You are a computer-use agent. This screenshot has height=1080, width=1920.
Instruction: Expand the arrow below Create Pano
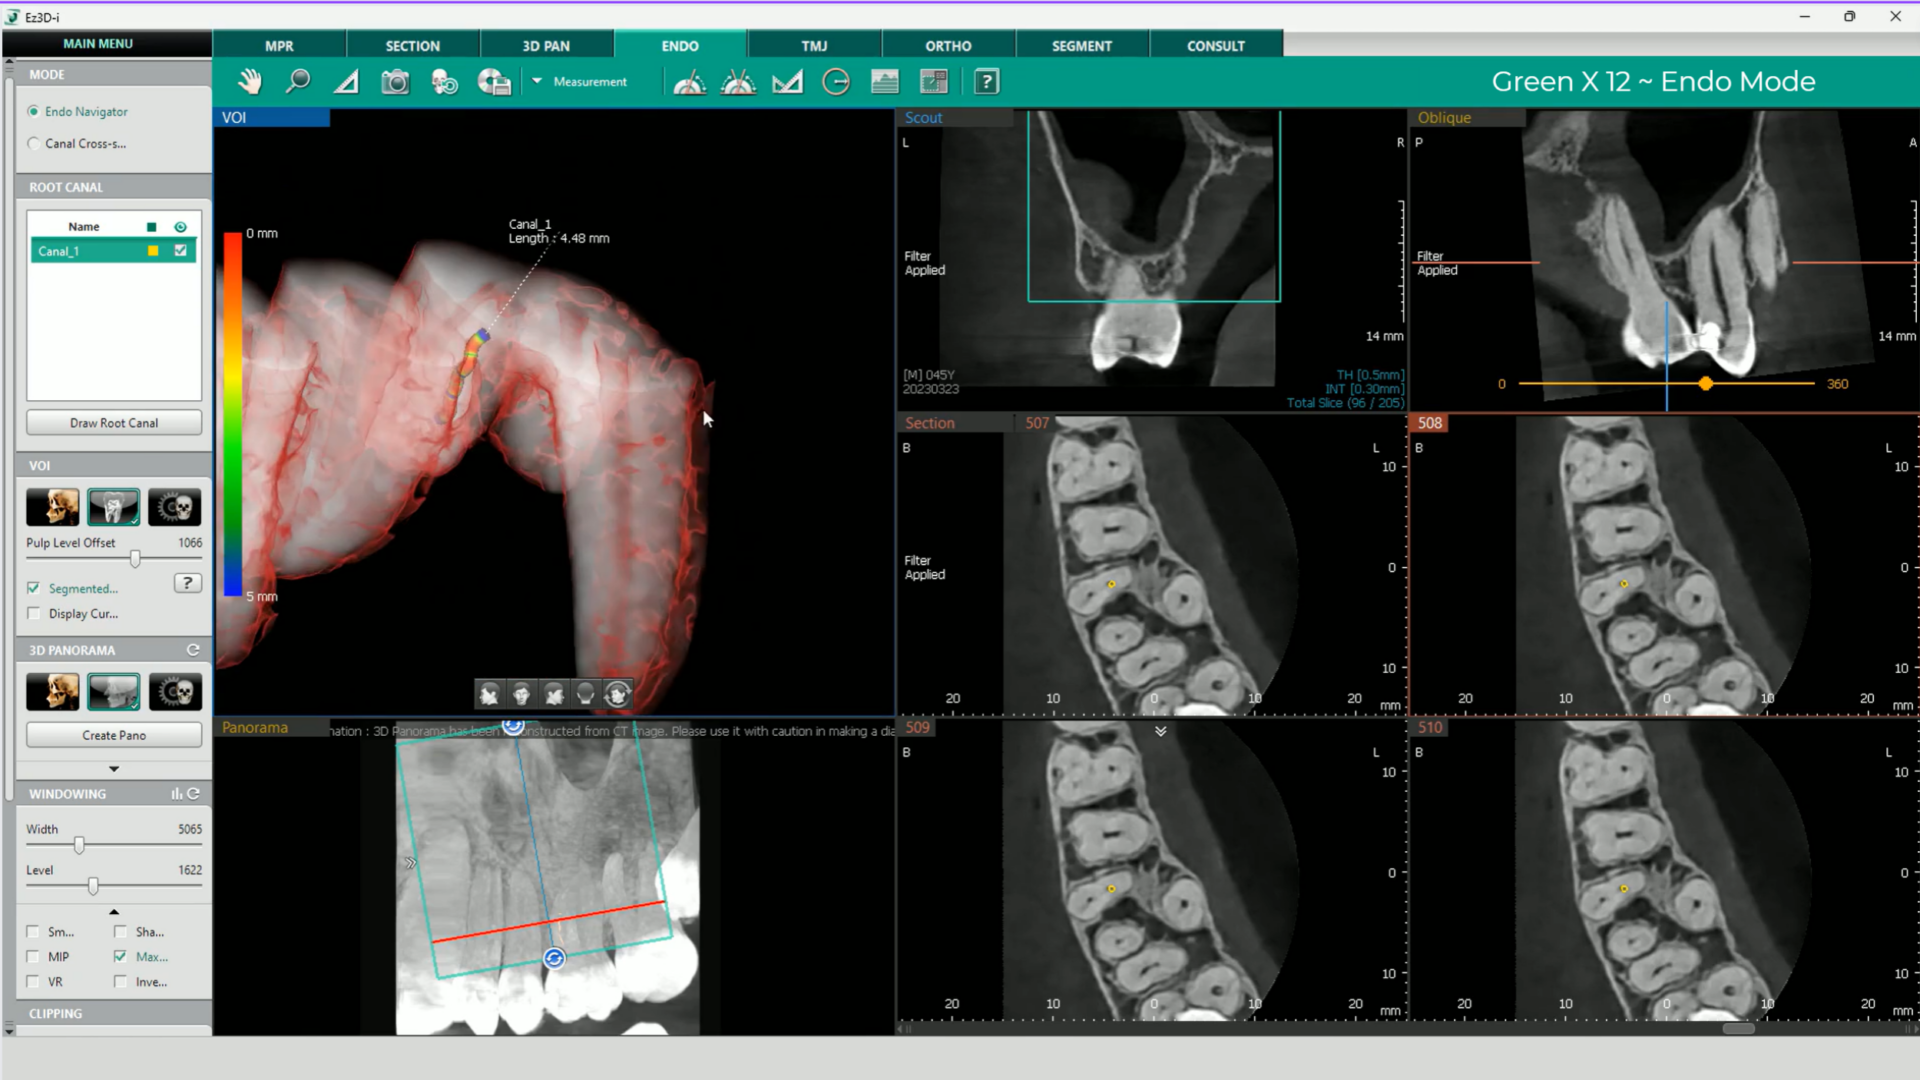114,769
